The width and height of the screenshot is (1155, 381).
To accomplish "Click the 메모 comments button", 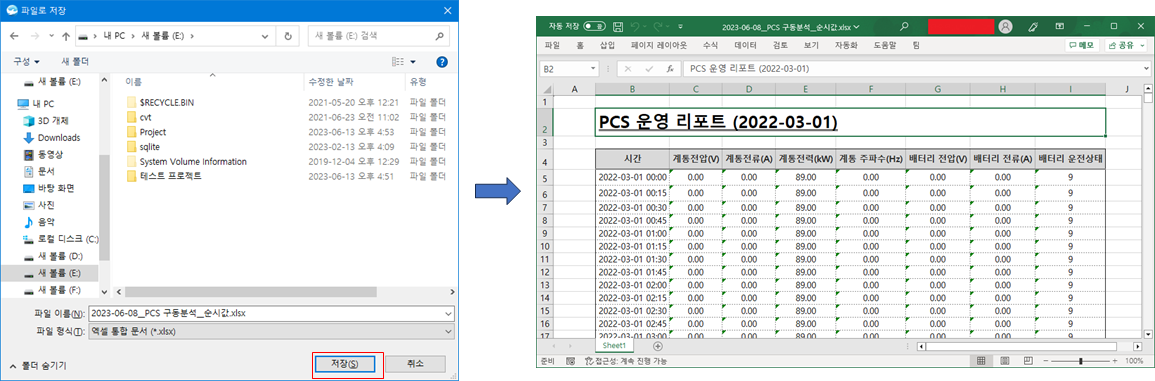I will tap(1082, 46).
